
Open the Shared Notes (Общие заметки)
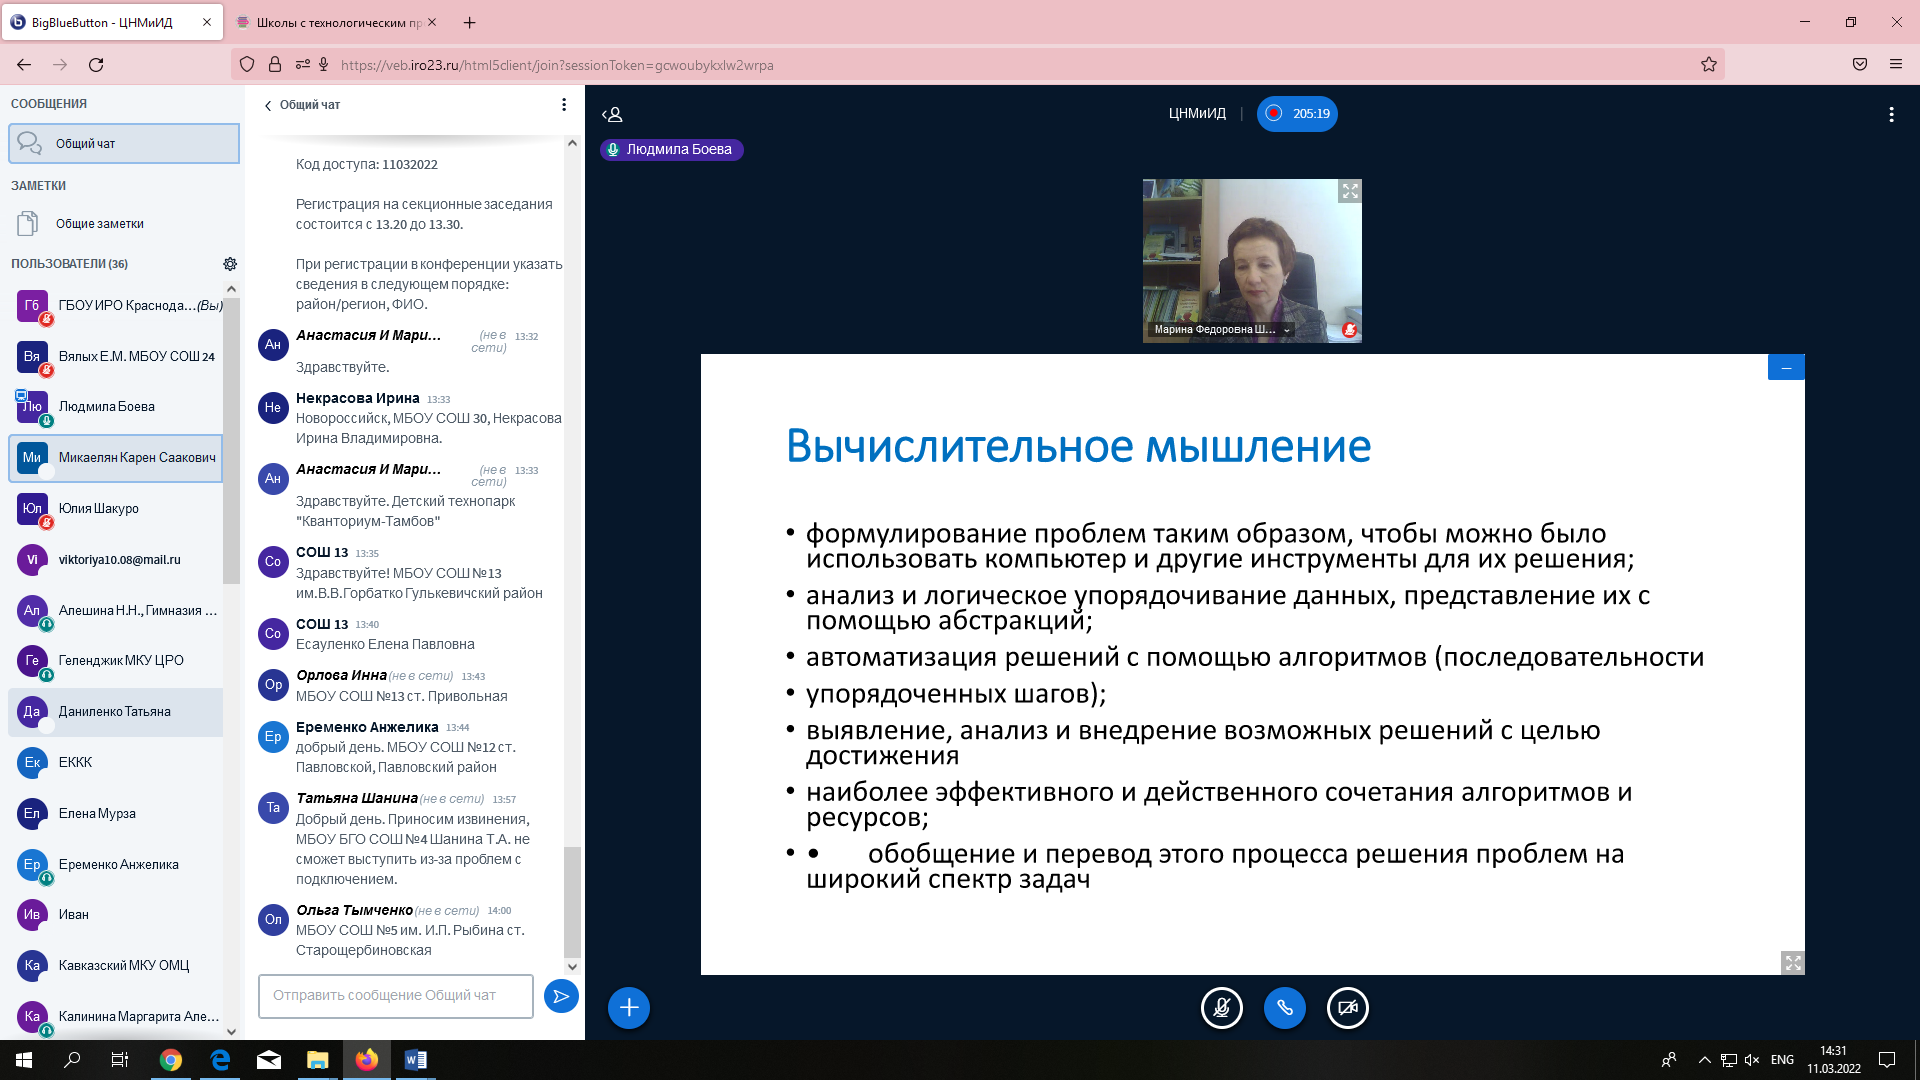(99, 224)
